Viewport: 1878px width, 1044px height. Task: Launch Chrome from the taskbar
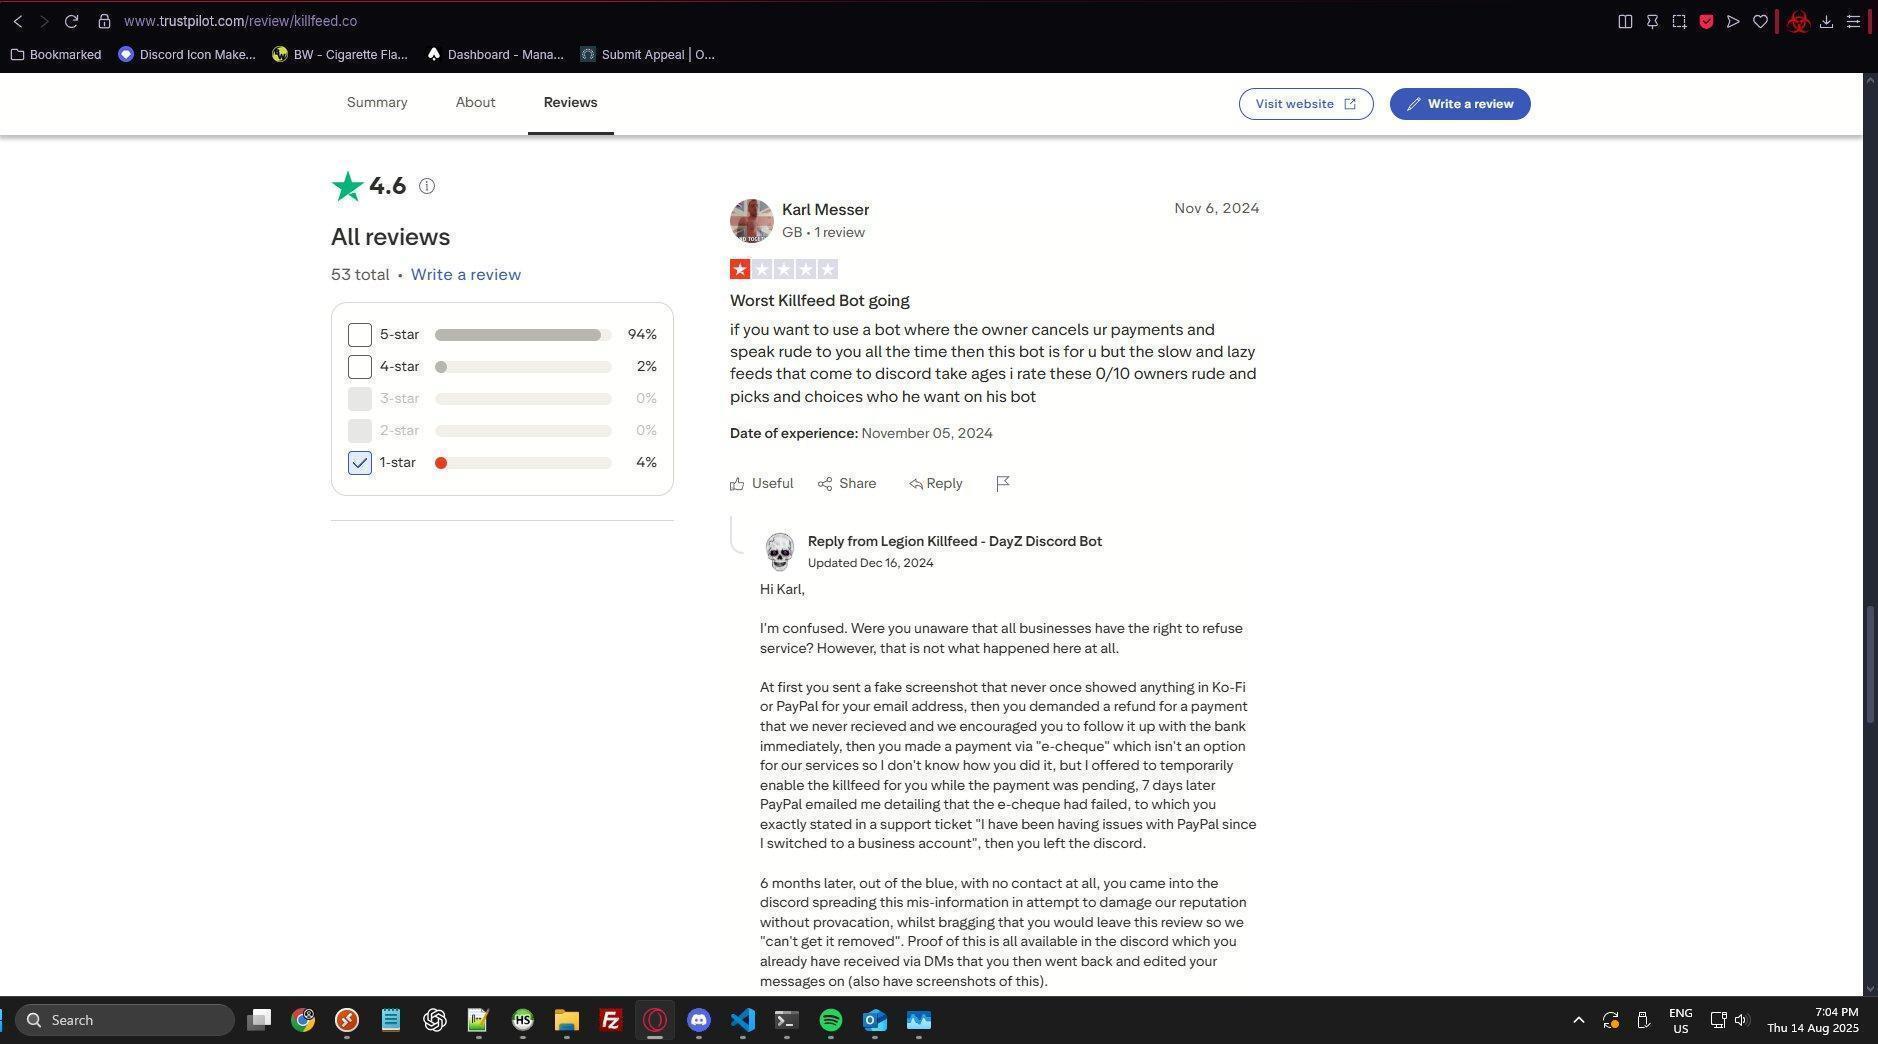point(303,1020)
